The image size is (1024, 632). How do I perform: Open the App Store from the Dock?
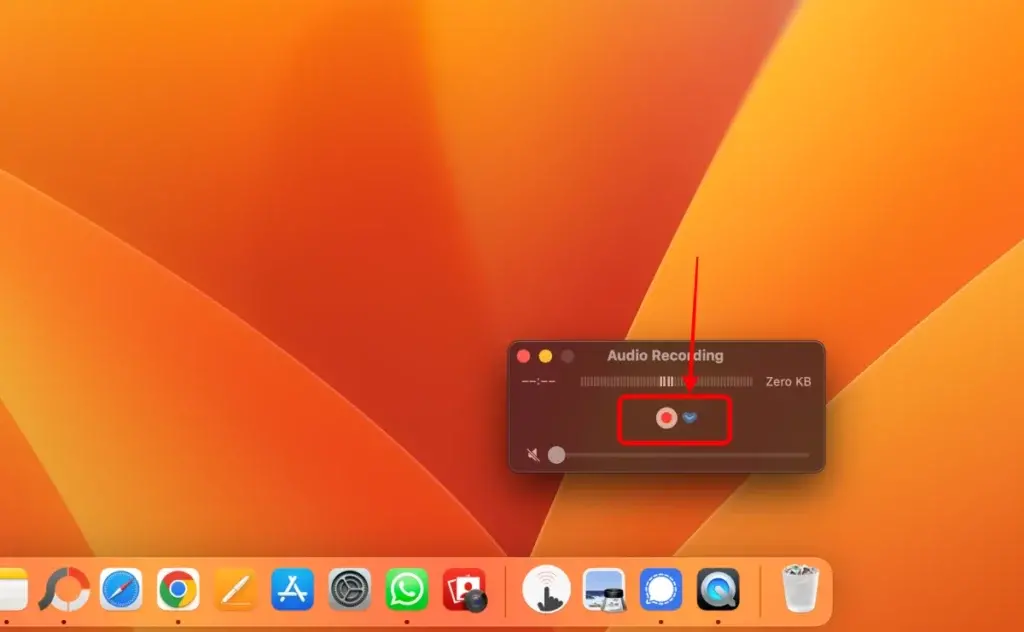[292, 589]
